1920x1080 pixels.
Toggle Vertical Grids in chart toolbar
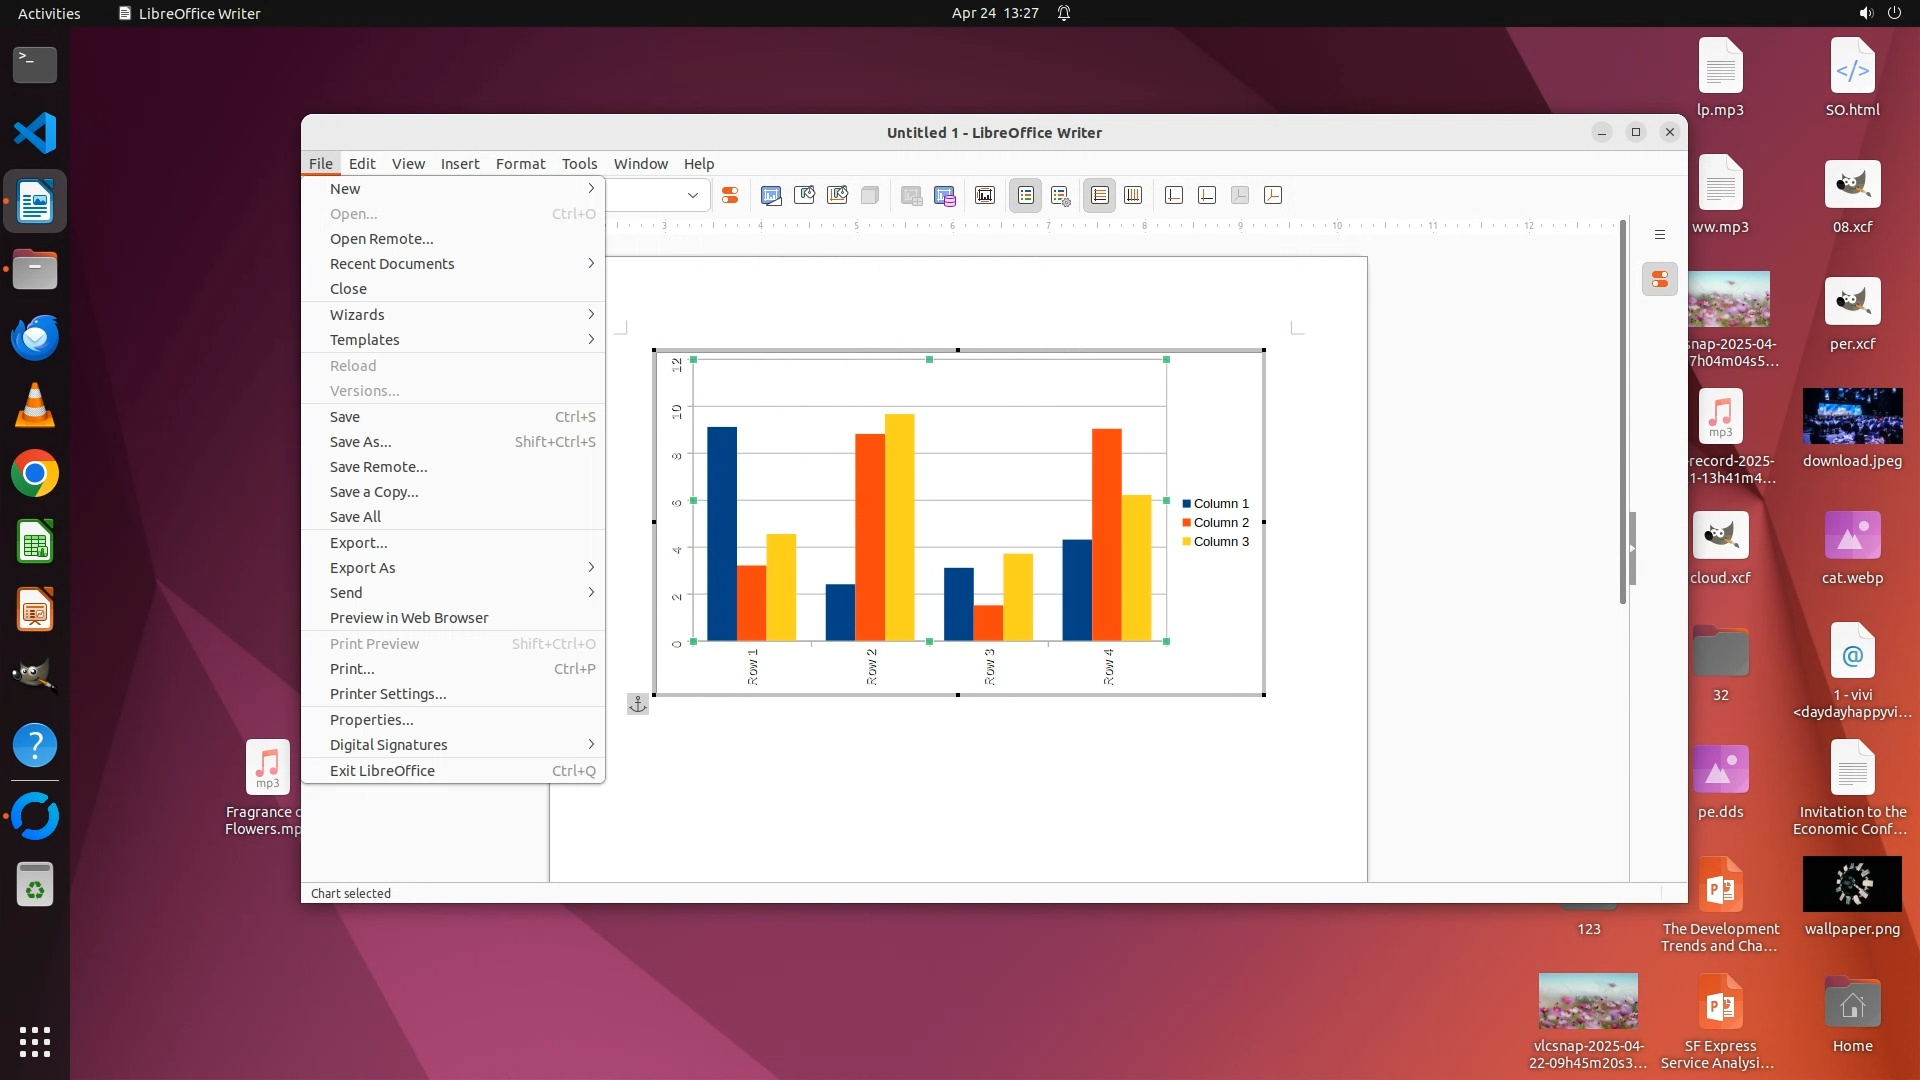coord(1133,196)
